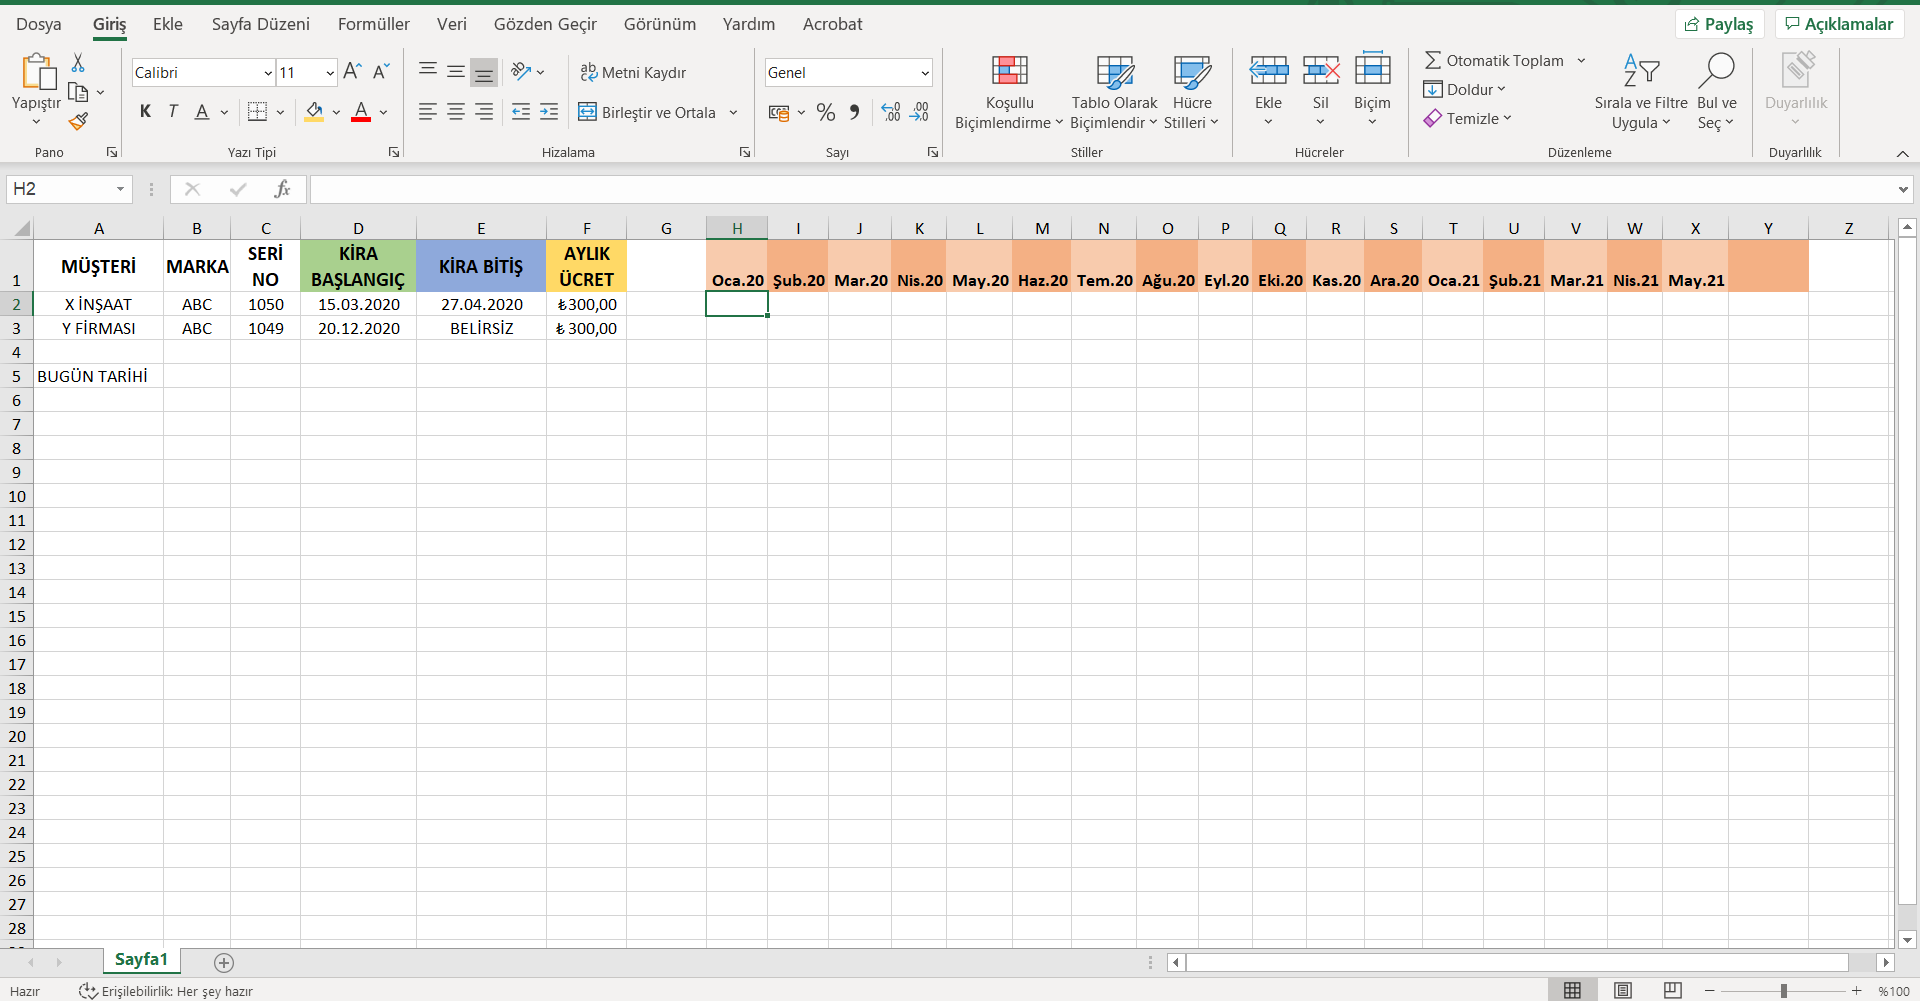Toggle underline formatting
The width and height of the screenshot is (1920, 1001).
pos(202,112)
